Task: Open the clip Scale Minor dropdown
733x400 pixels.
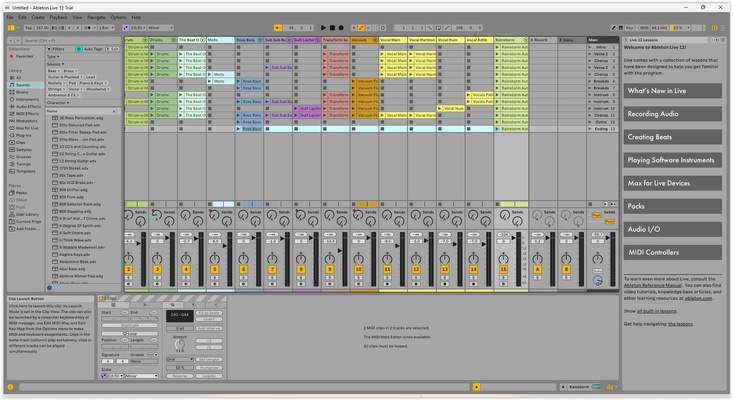Action: coord(142,376)
